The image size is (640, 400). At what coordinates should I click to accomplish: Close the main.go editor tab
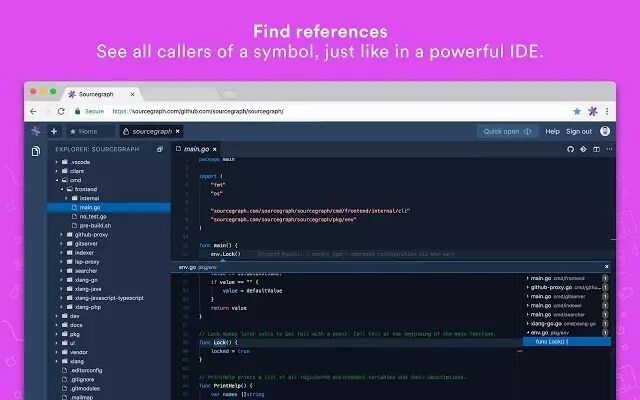pyautogui.click(x=215, y=149)
